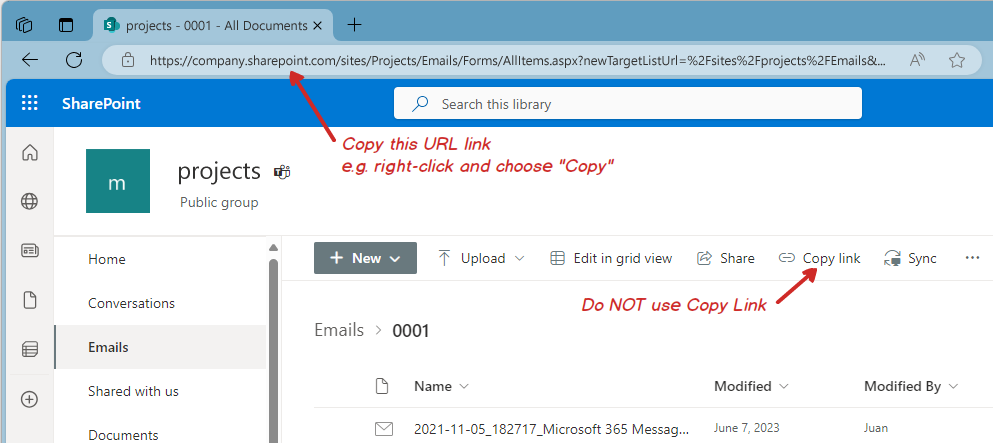Open Shared with us navigation item
993x443 pixels.
(133, 391)
